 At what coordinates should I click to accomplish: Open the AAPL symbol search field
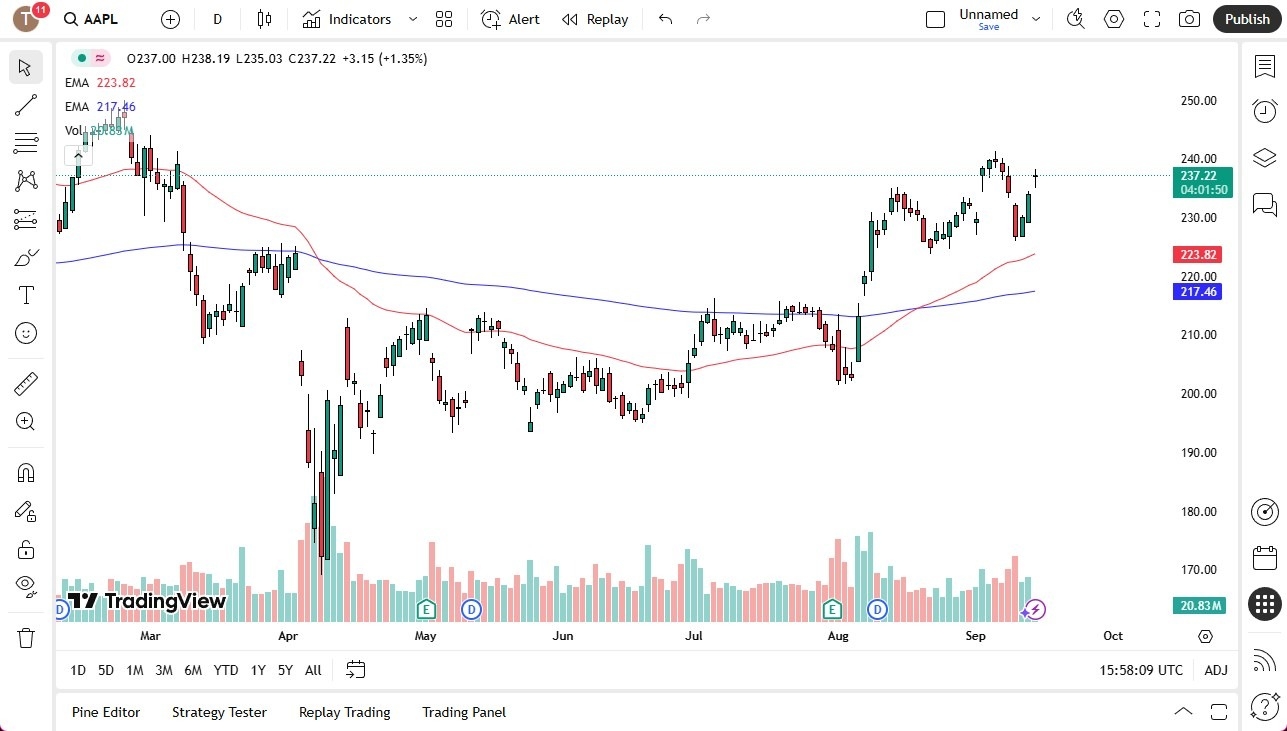tap(91, 19)
